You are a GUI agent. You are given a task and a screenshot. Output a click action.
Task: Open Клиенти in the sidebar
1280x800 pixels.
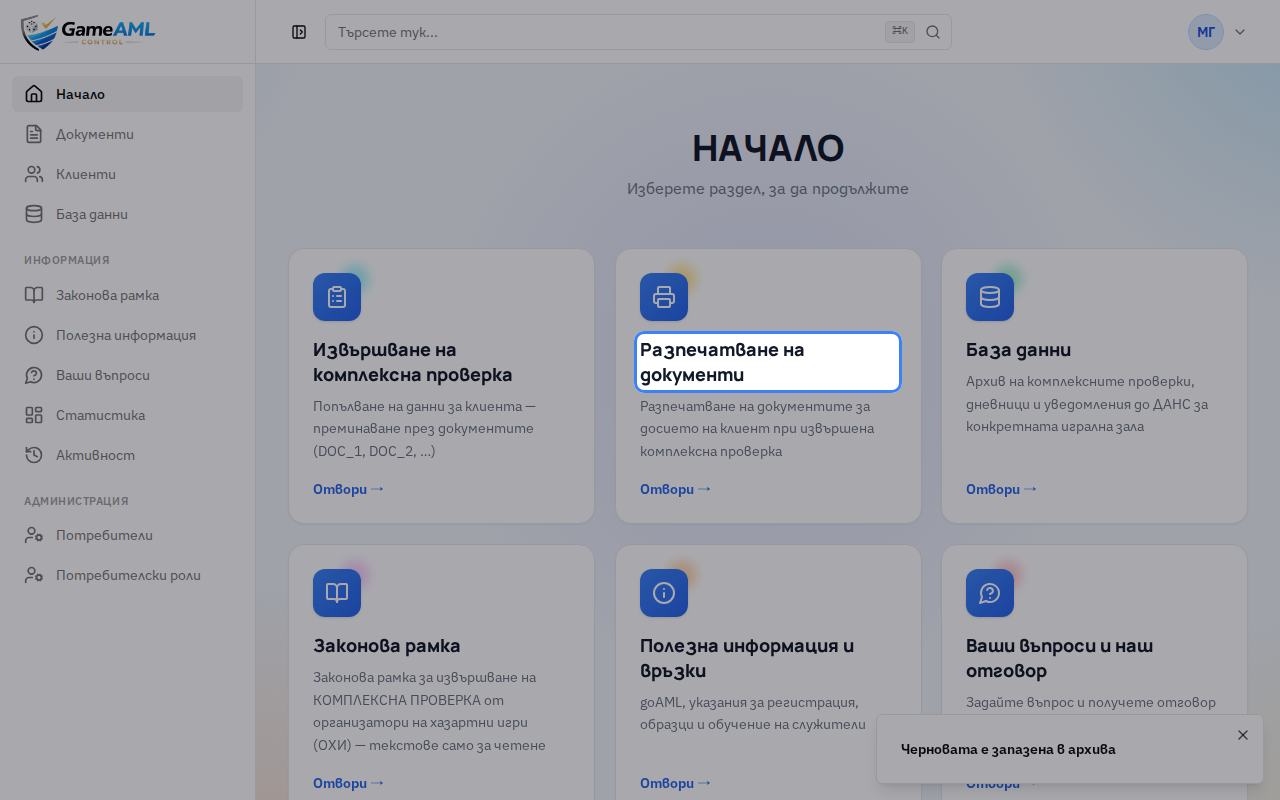coord(127,174)
